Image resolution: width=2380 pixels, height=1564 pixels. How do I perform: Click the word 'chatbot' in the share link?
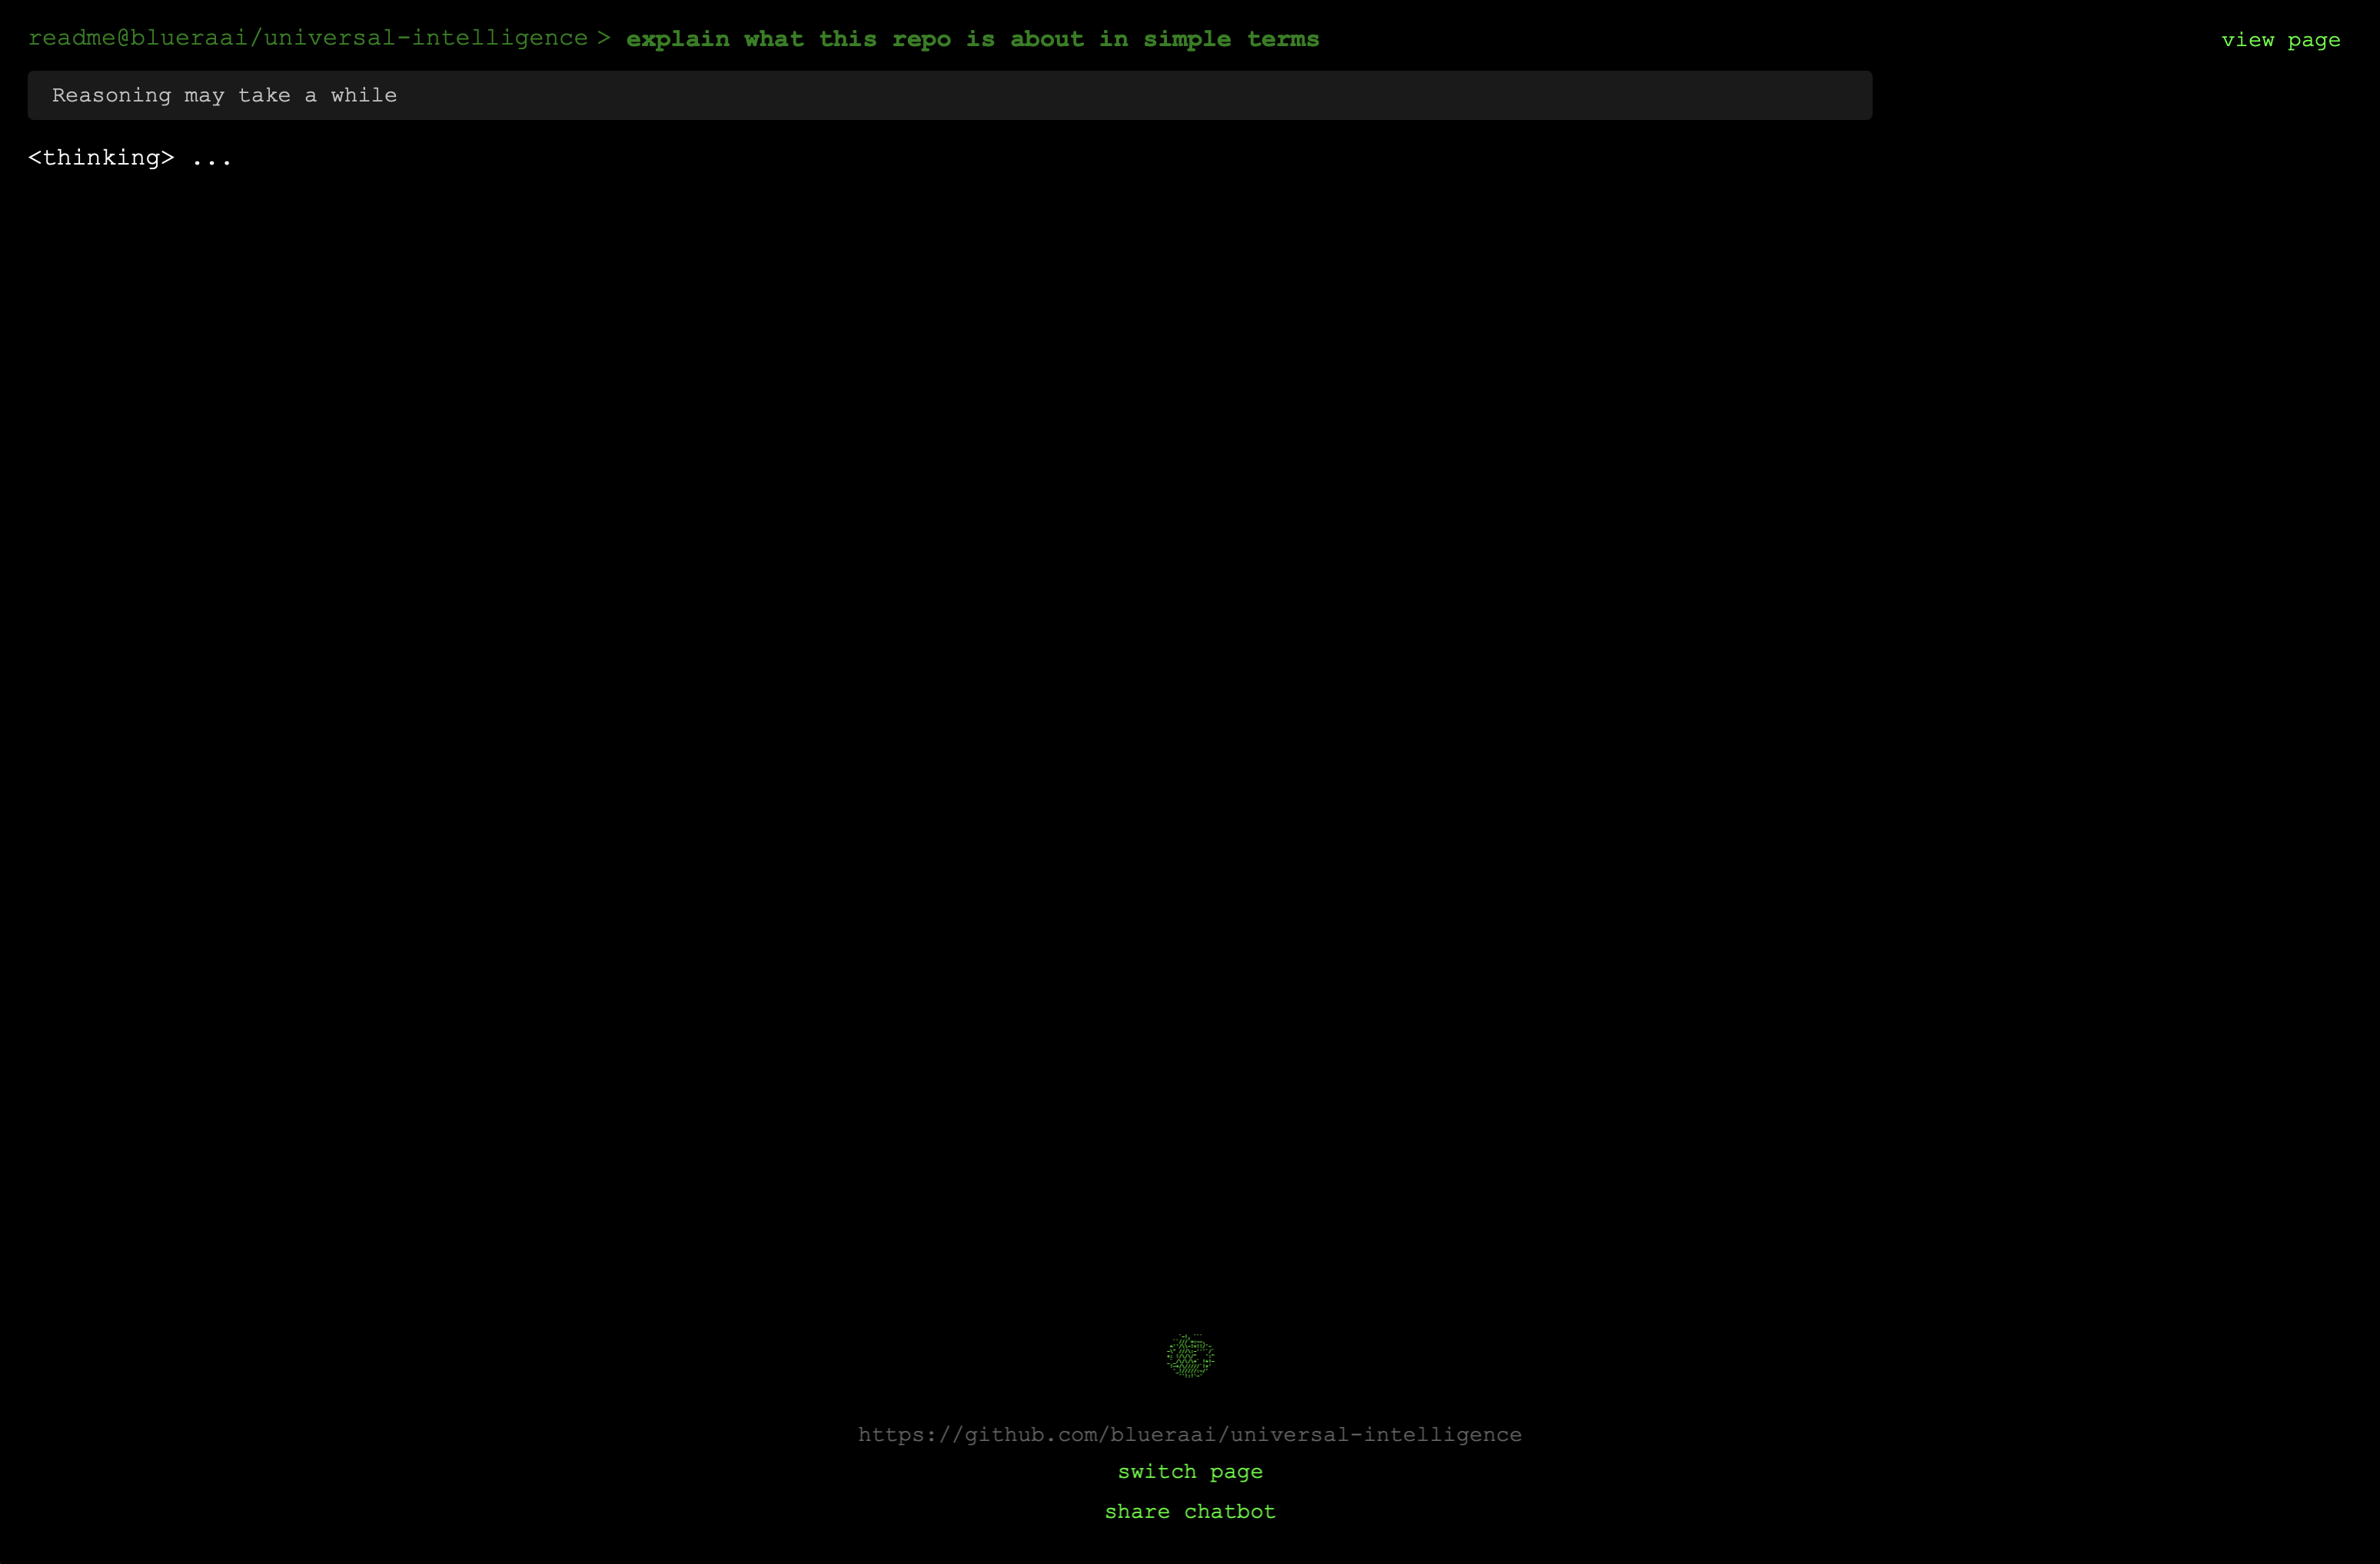point(1230,1511)
